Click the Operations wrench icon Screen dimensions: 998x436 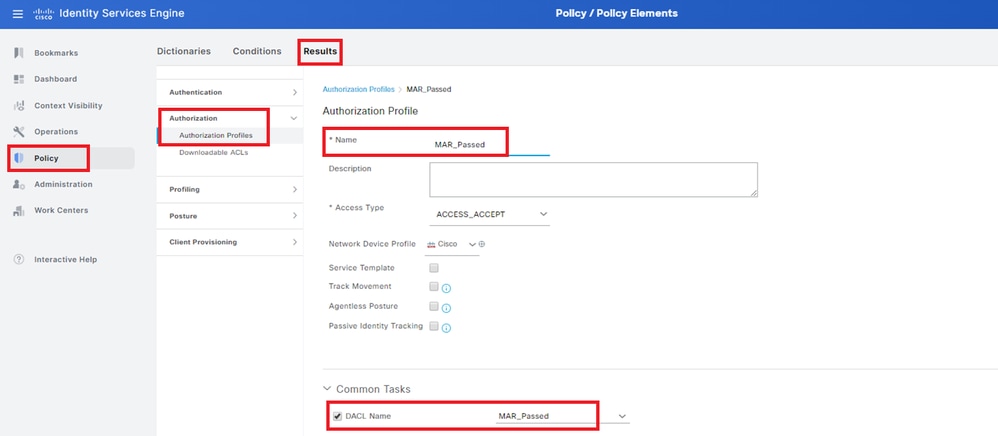coord(18,132)
